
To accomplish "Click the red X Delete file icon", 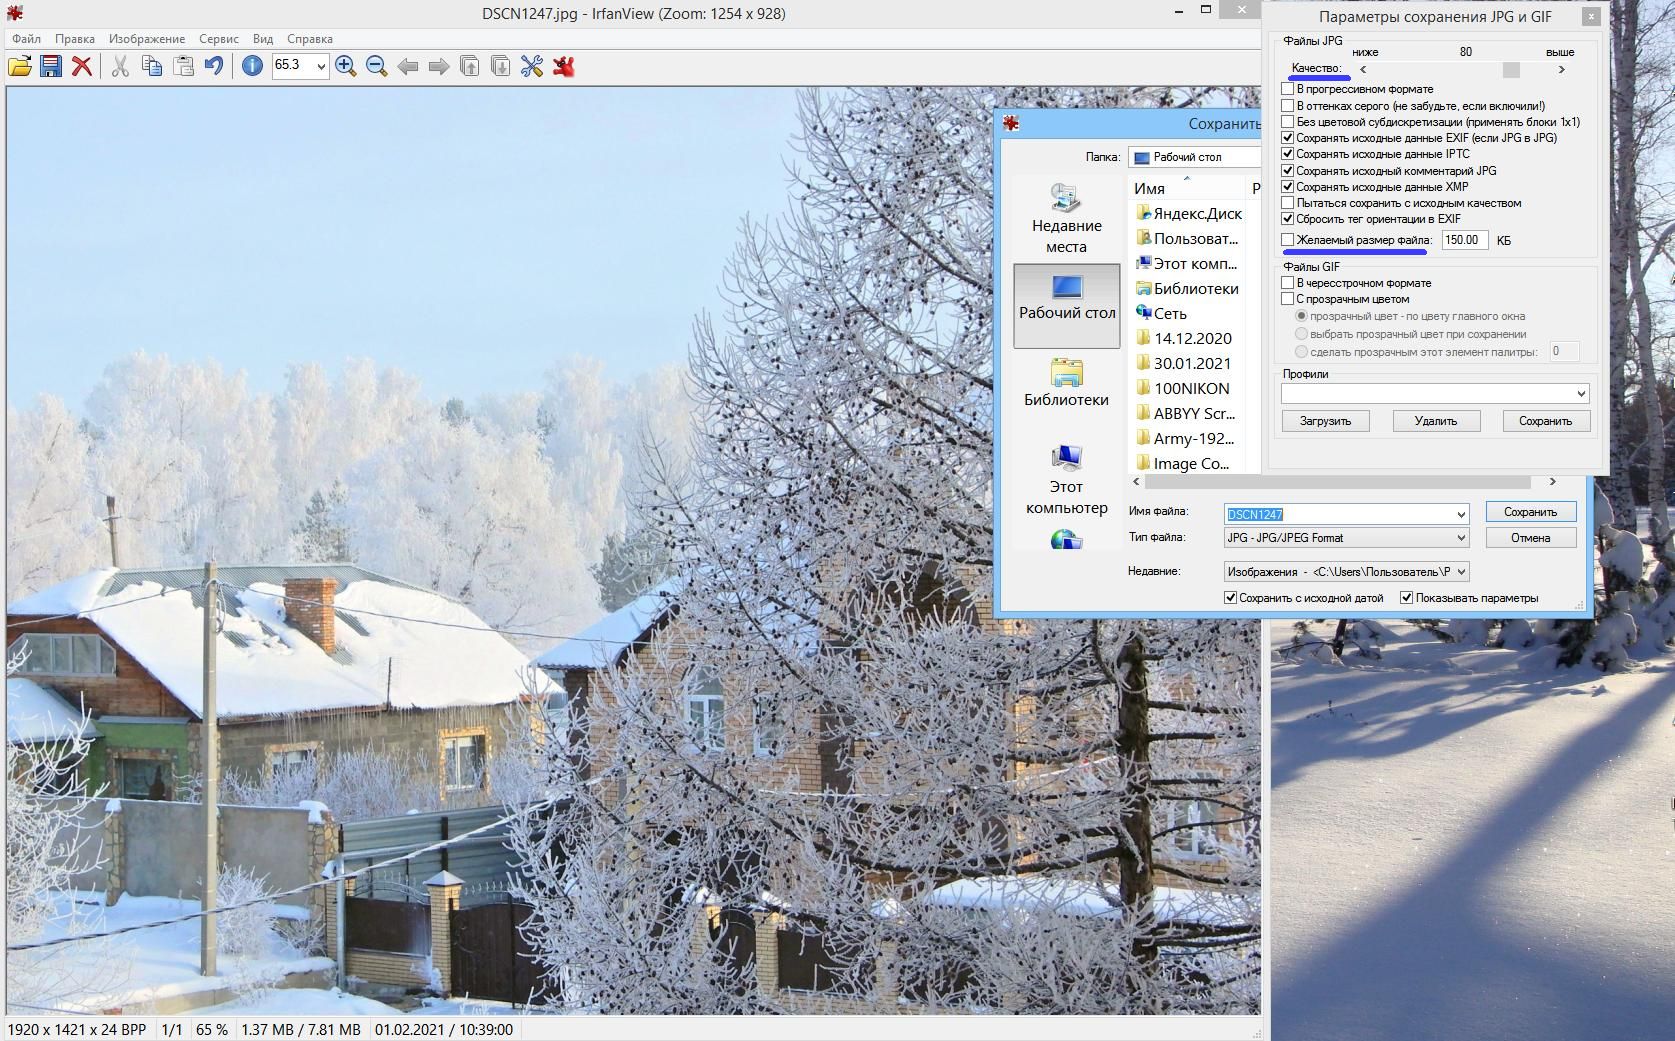I will pyautogui.click(x=82, y=66).
